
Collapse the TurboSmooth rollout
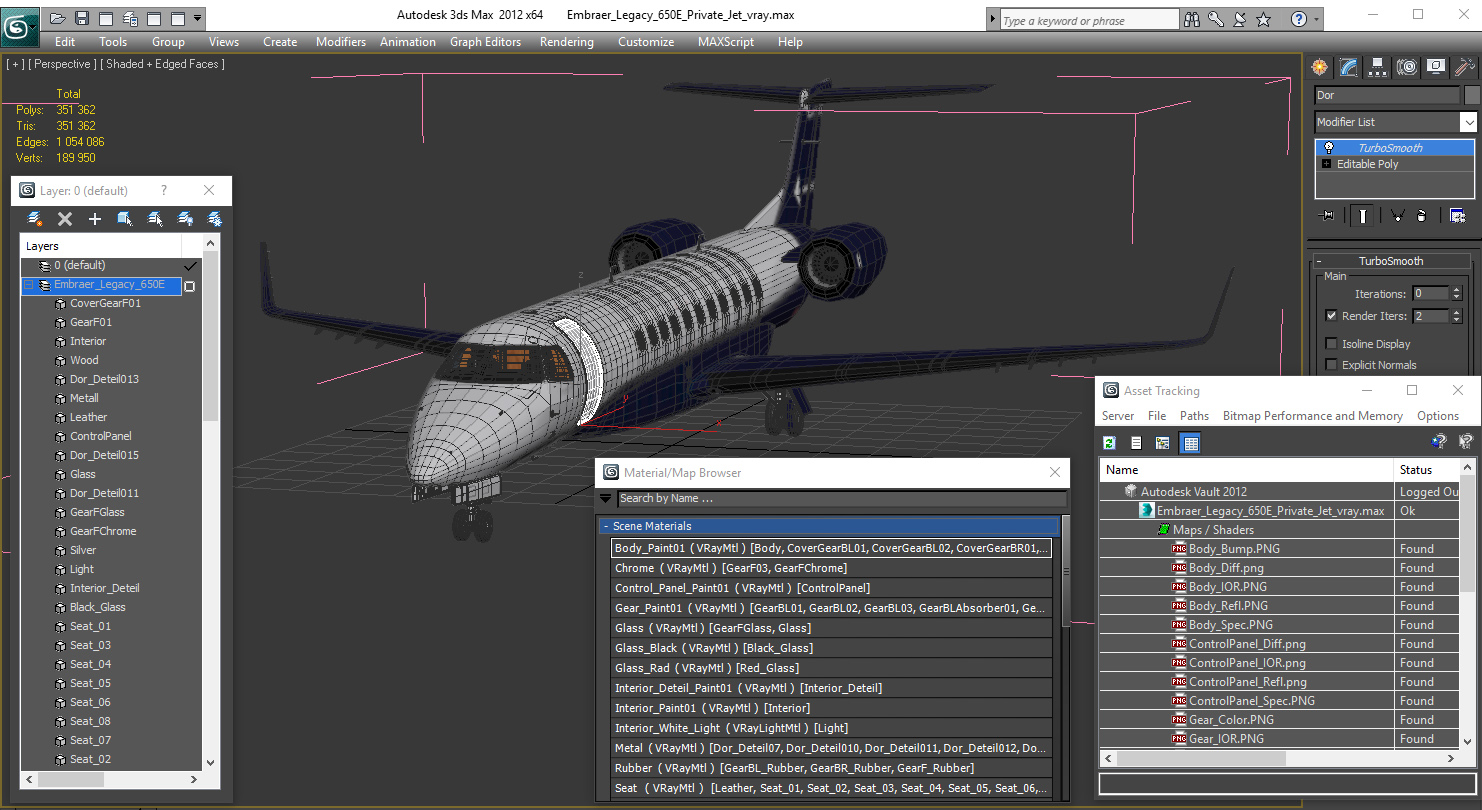[x=1320, y=261]
